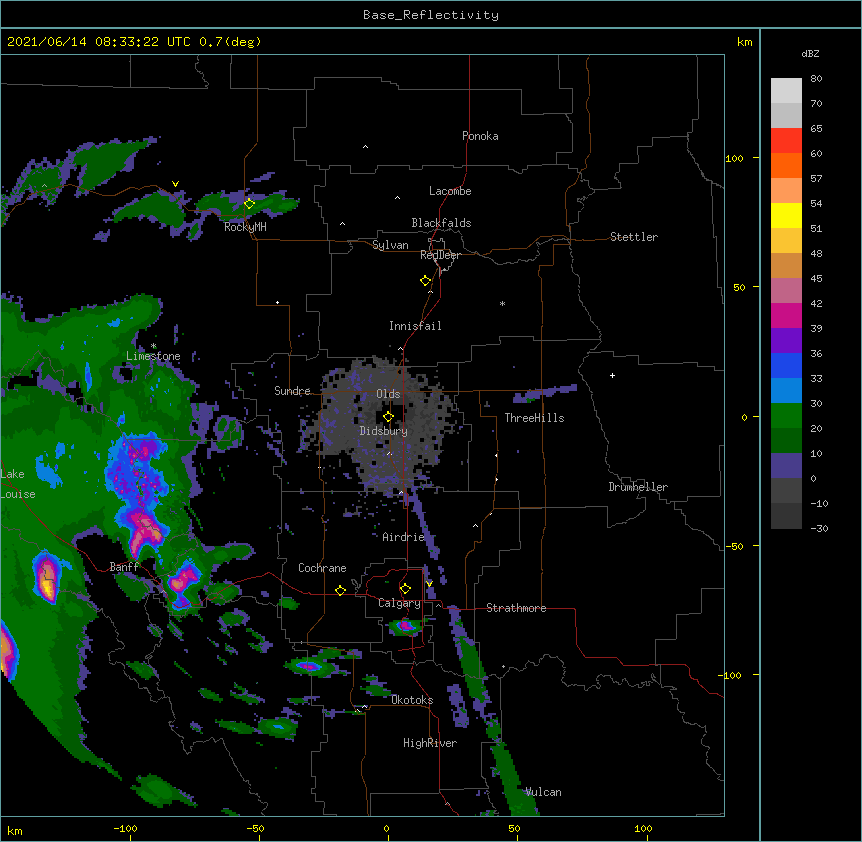The height and width of the screenshot is (842, 862).
Task: Click the Stettler city label
Action: 634,237
